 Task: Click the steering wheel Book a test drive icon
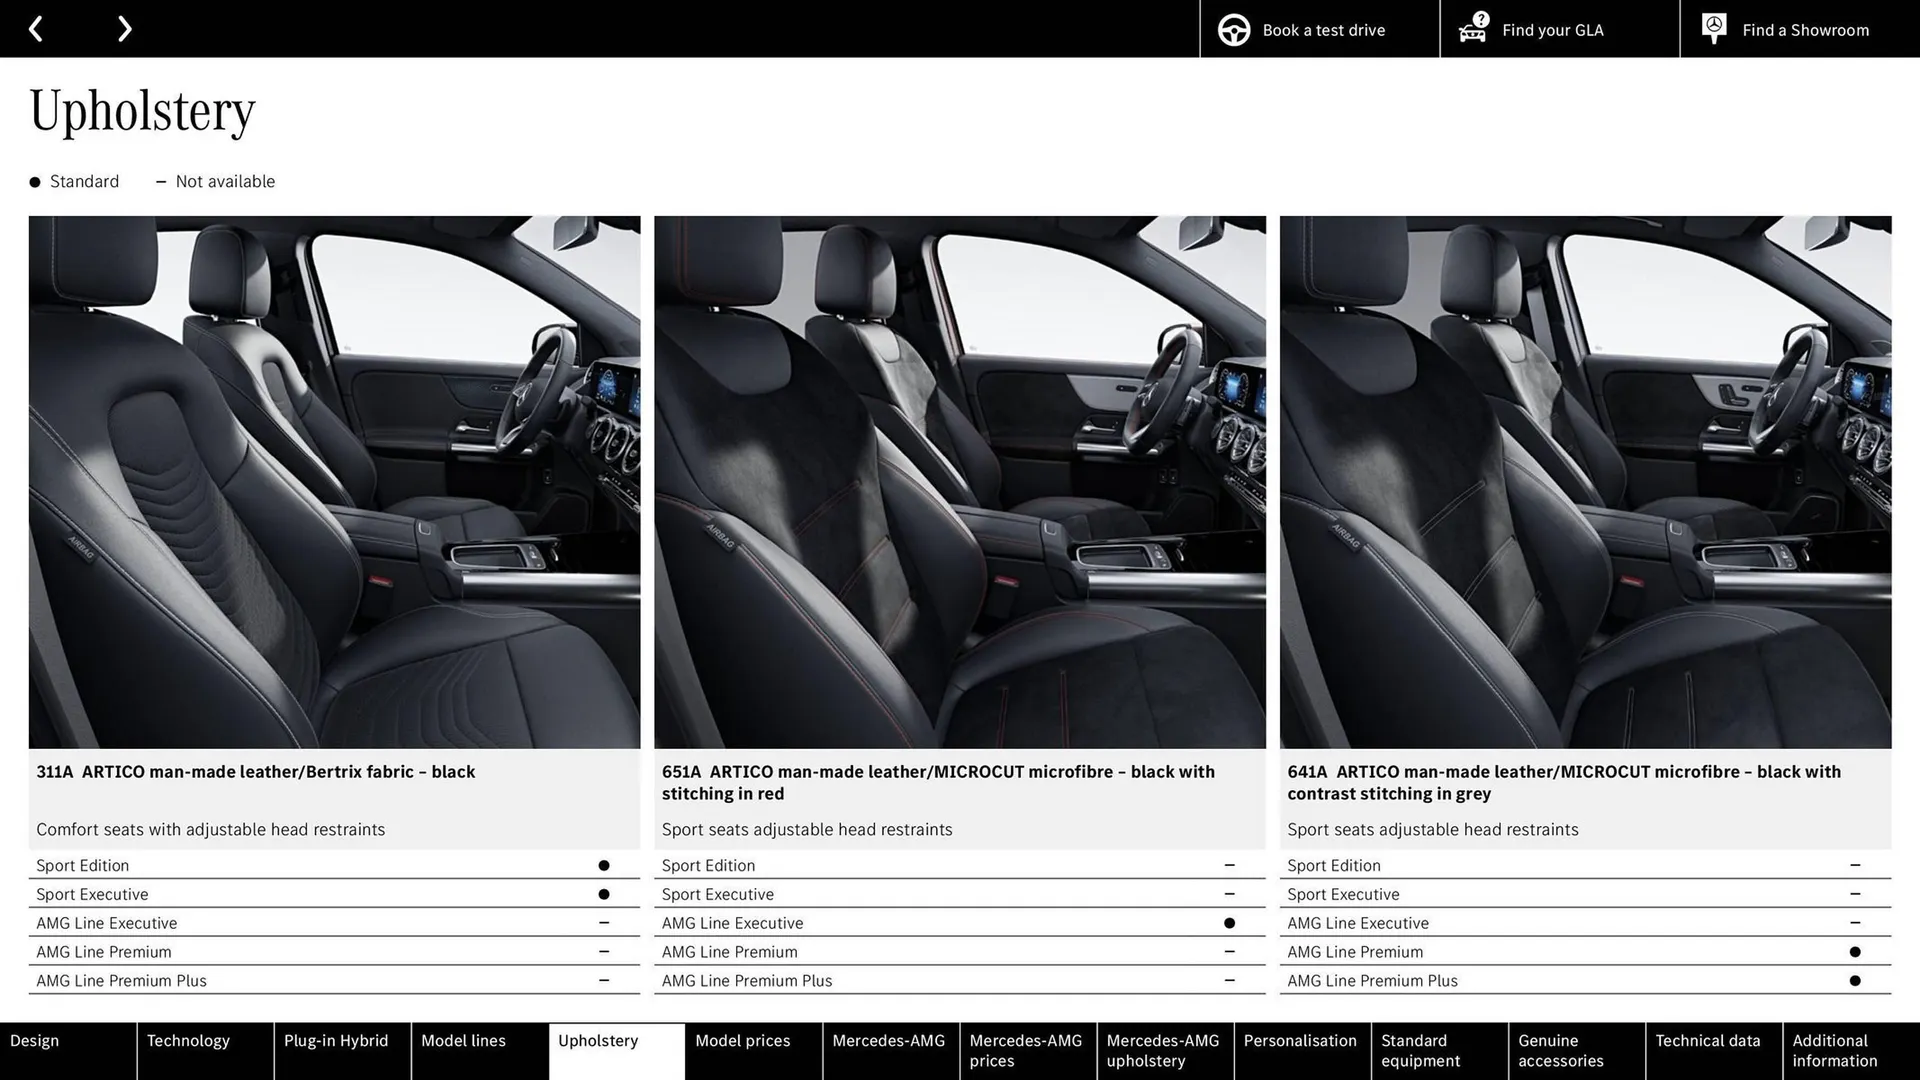click(1233, 29)
